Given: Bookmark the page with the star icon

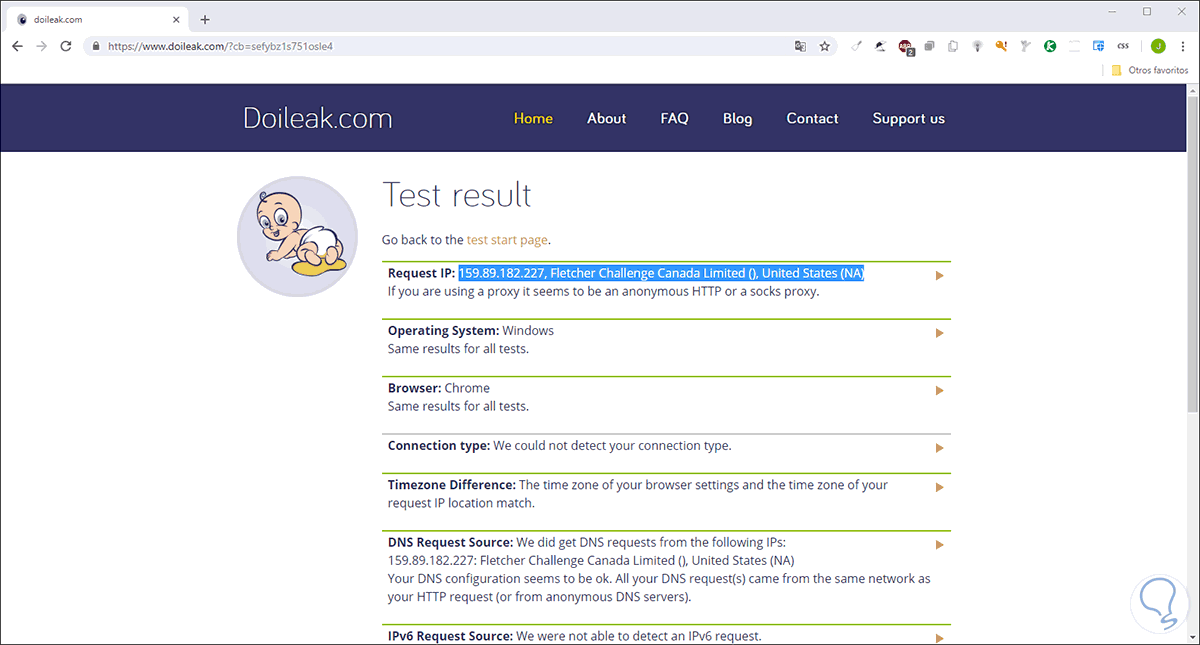Looking at the screenshot, I should coord(825,46).
